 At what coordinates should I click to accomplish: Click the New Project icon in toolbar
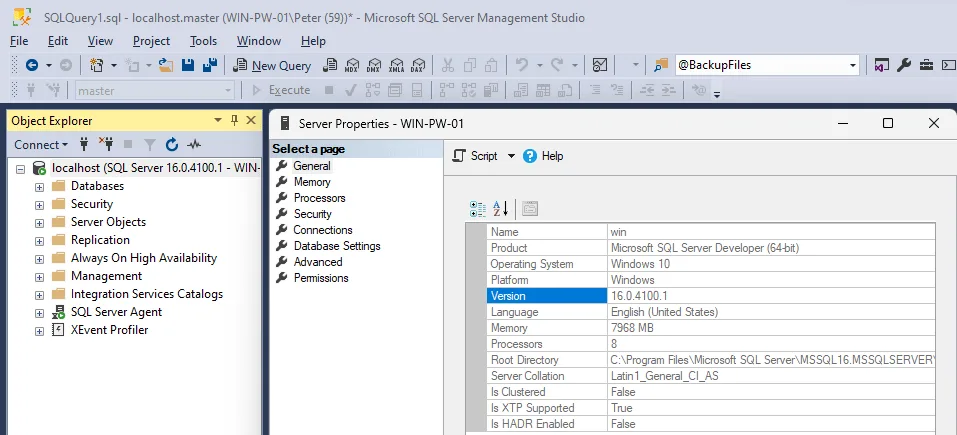tap(96, 65)
